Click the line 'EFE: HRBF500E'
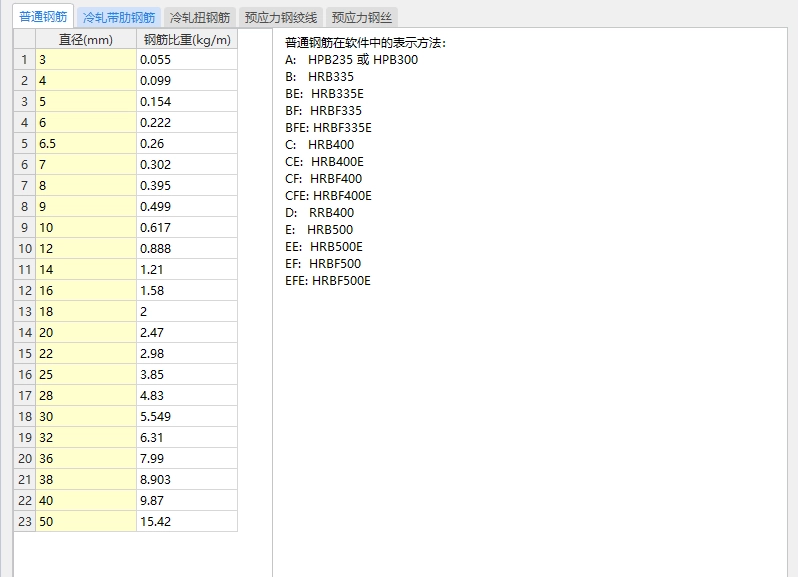 pyautogui.click(x=328, y=280)
